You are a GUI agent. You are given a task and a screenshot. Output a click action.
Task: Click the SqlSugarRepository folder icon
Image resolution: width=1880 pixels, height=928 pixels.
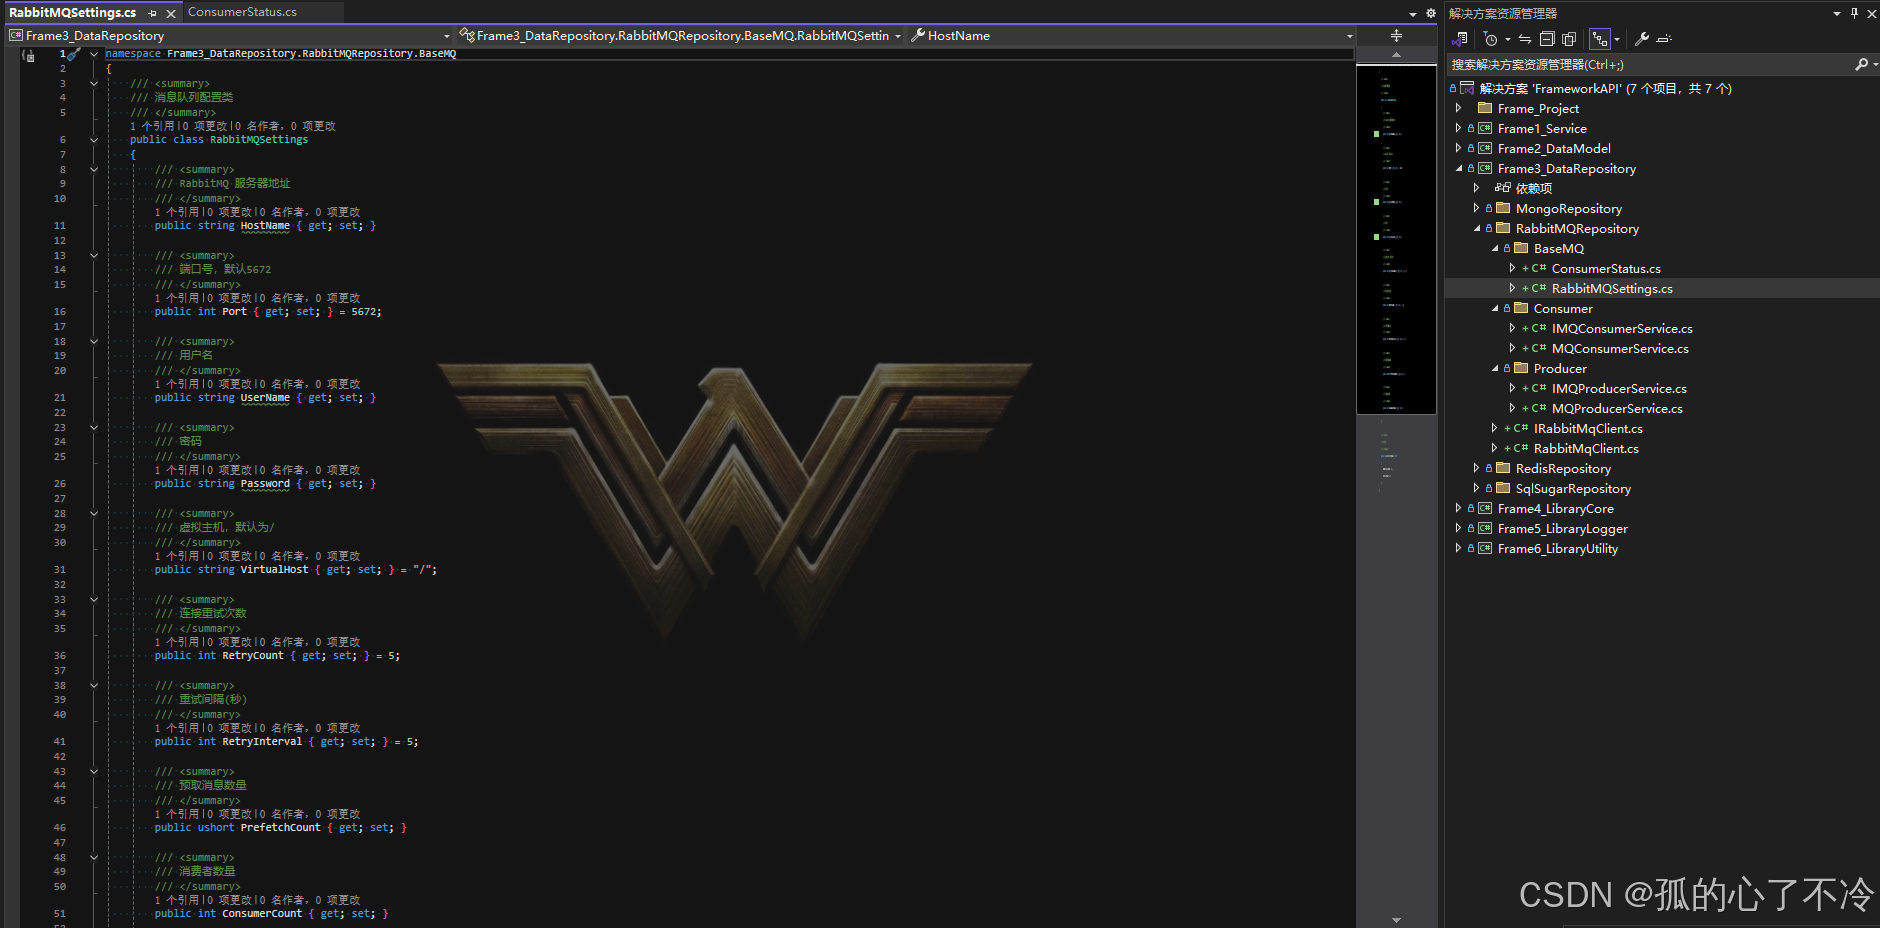(1503, 488)
